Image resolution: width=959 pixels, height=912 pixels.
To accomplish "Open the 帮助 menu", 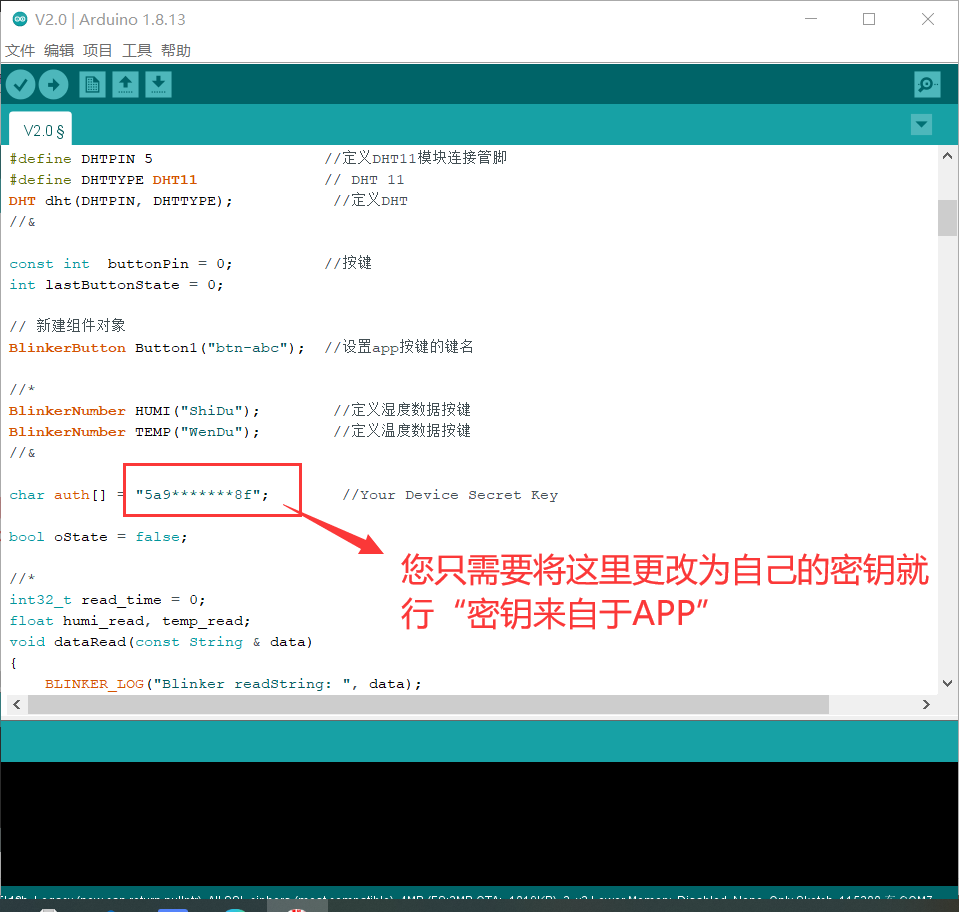I will [176, 50].
